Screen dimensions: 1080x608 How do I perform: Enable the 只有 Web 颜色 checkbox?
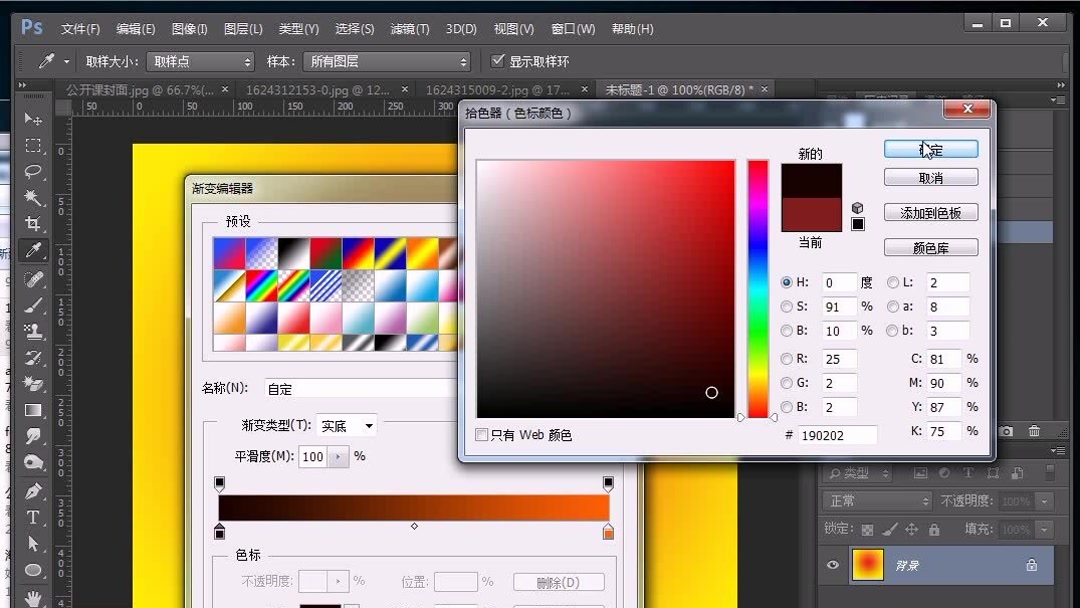[x=481, y=434]
